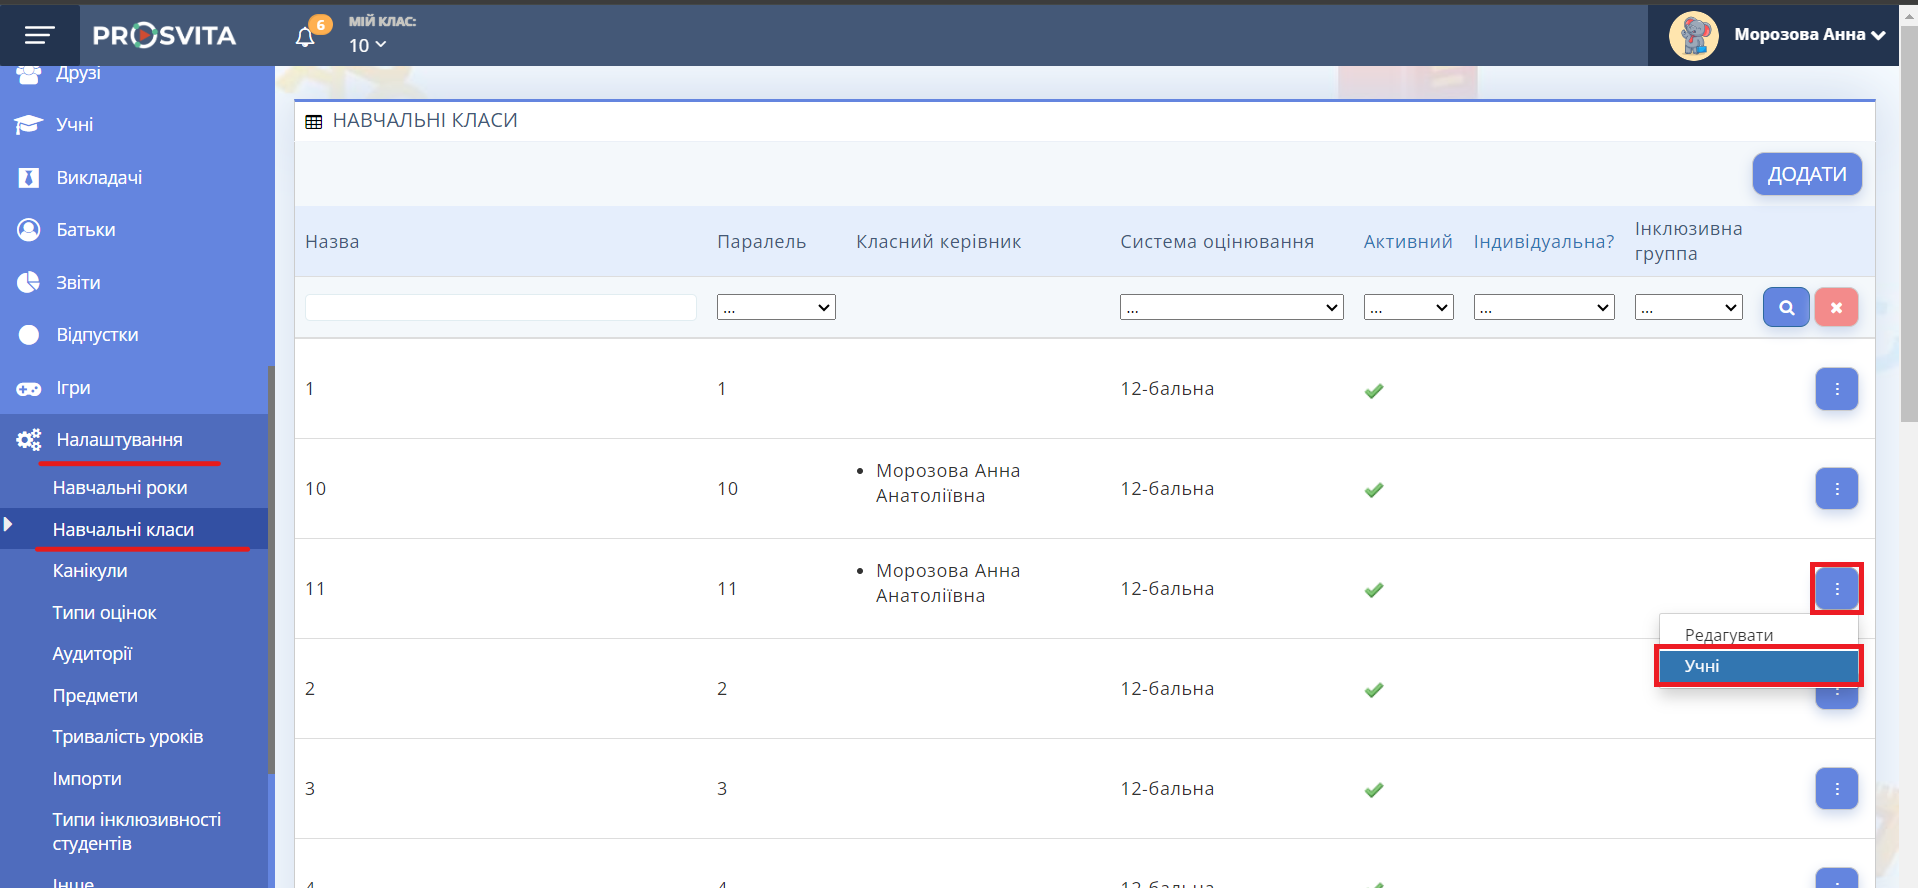This screenshot has width=1918, height=888.
Task: Open the Система оцінювання filter dropdown
Action: click(x=1231, y=307)
